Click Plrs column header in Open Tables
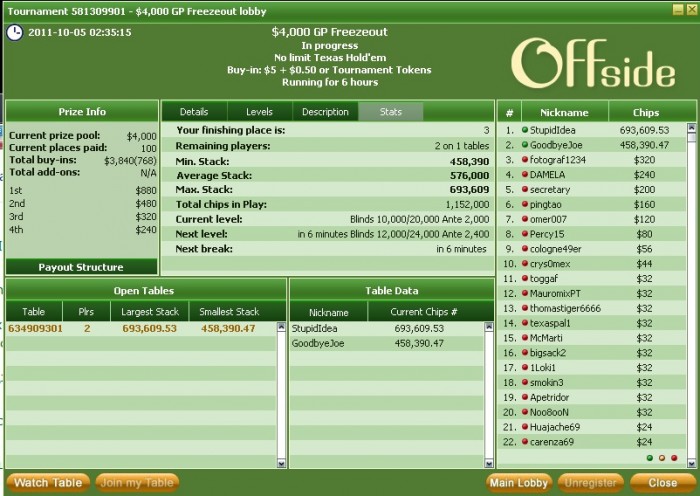This screenshot has width=700, height=496. [x=86, y=312]
